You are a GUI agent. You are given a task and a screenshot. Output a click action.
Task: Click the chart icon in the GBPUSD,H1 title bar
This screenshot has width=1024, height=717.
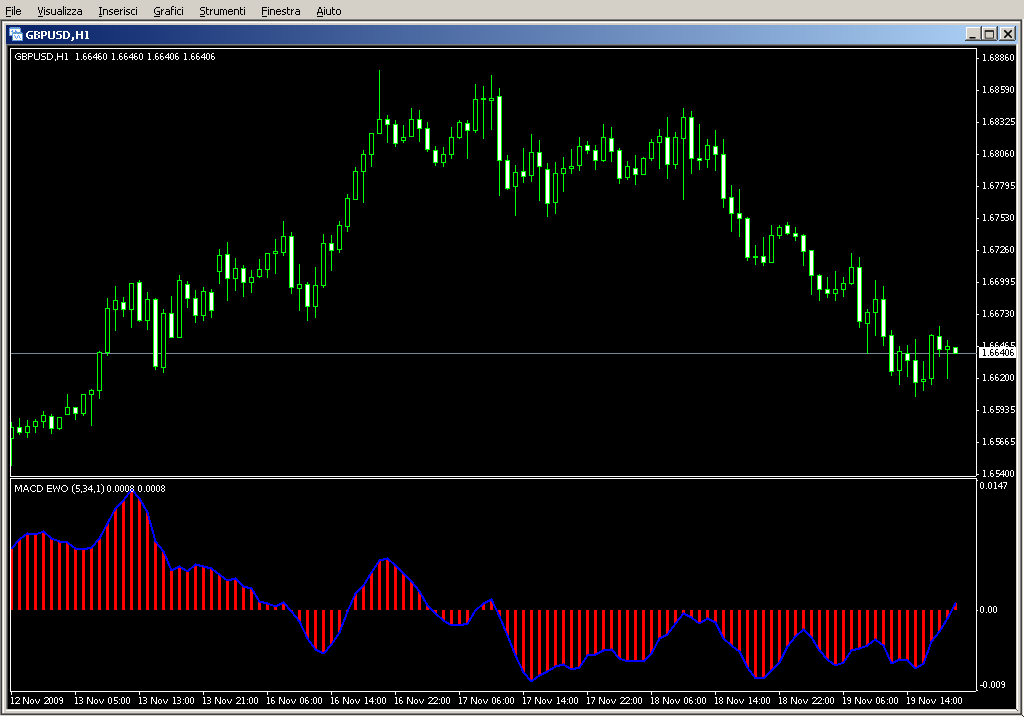click(x=16, y=33)
